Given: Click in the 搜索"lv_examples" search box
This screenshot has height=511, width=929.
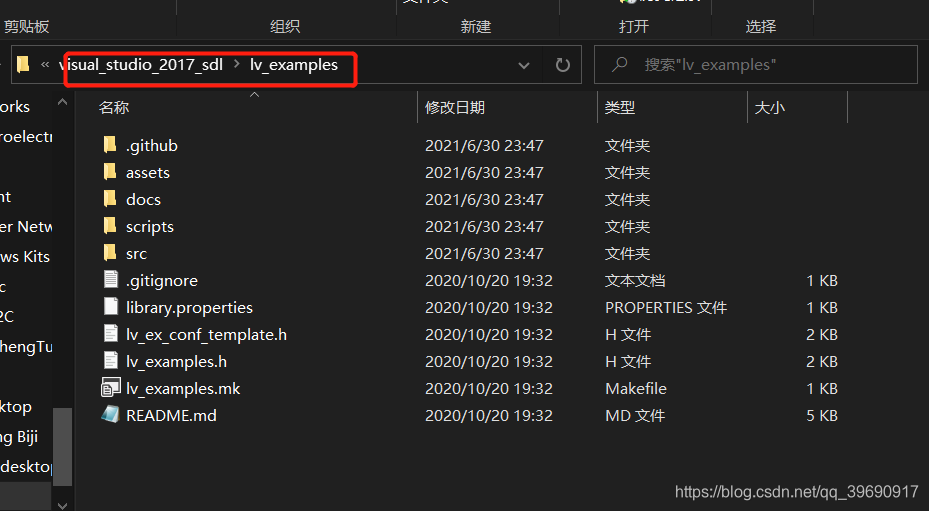Looking at the screenshot, I should click(x=755, y=65).
